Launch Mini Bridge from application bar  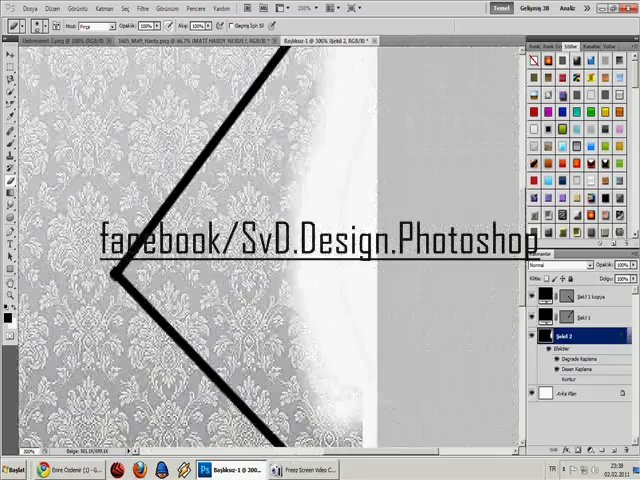(264, 8)
